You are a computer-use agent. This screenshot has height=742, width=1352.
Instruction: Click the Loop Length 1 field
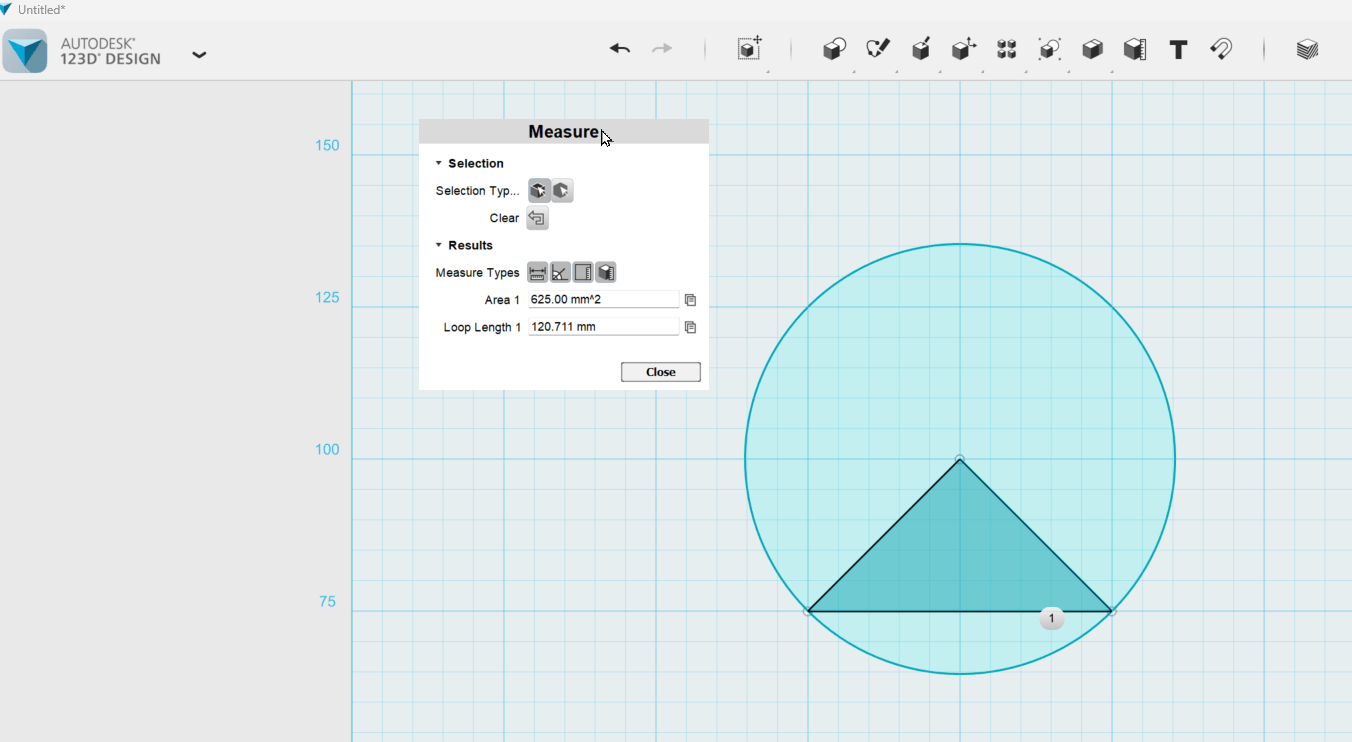coord(604,327)
